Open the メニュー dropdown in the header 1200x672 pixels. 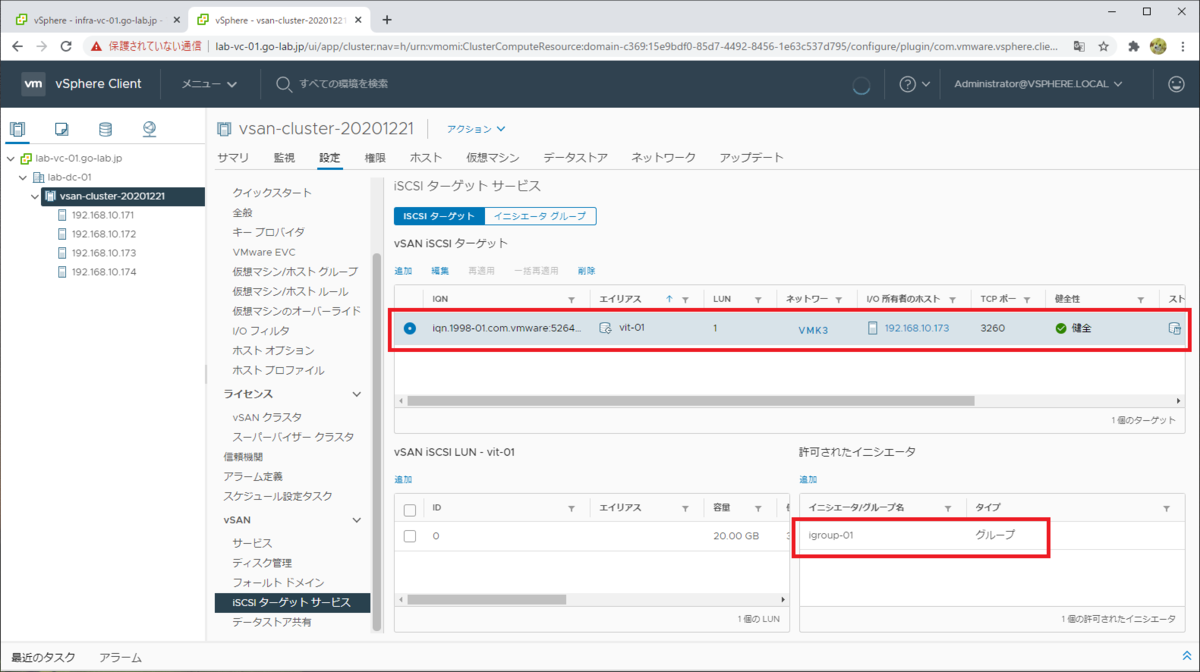tap(208, 84)
